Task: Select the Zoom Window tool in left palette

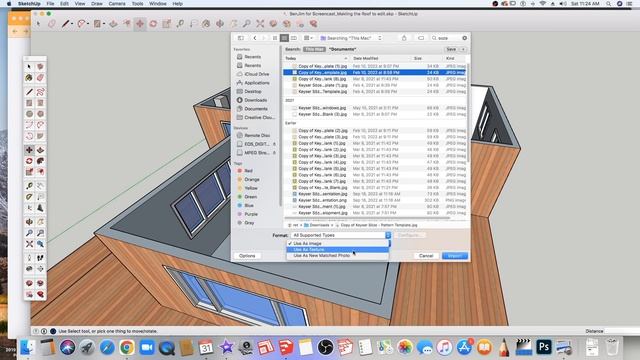Action: [40, 233]
